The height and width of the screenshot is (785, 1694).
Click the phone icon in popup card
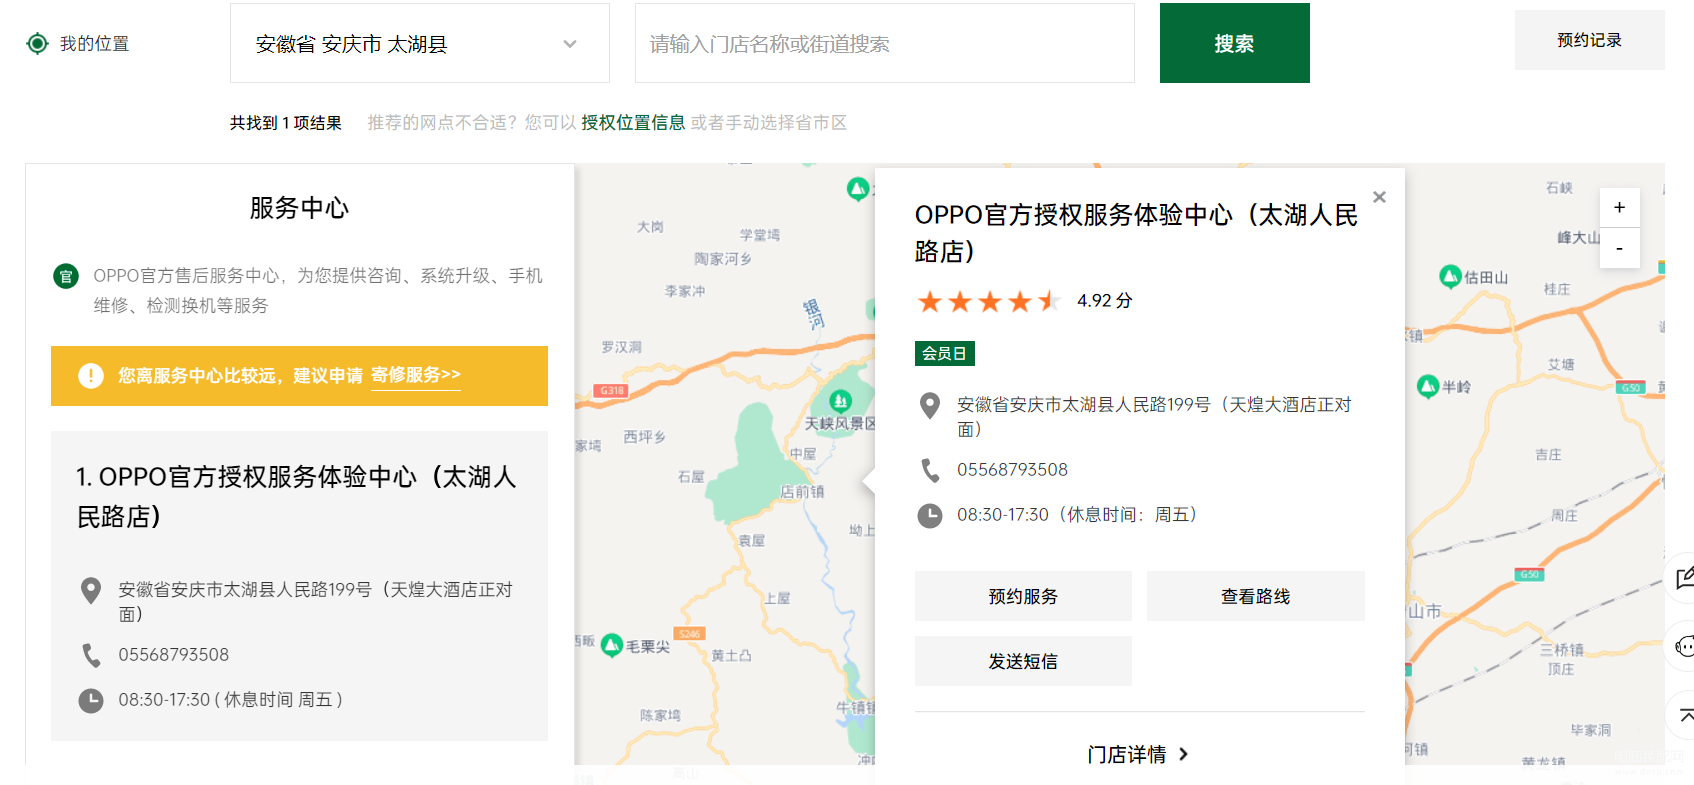point(930,470)
